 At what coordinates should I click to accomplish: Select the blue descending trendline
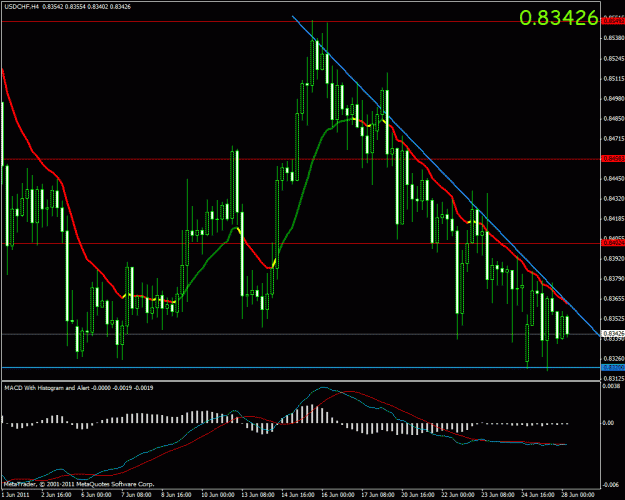tap(445, 175)
